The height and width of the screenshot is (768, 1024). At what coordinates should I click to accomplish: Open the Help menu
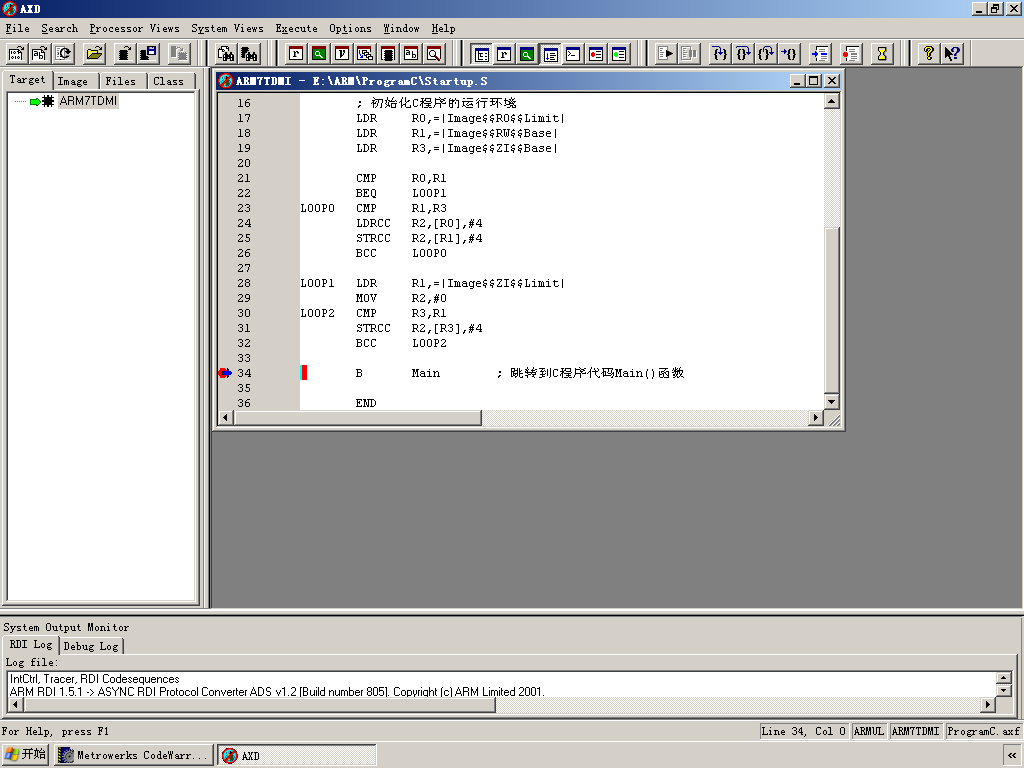(x=443, y=28)
